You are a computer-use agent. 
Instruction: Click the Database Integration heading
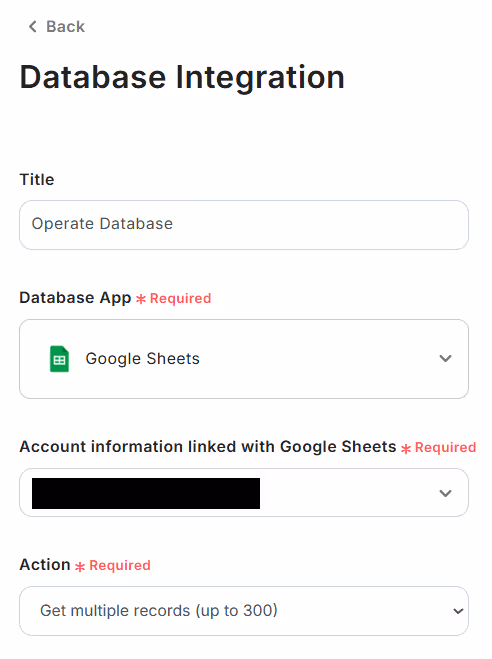coord(182,77)
